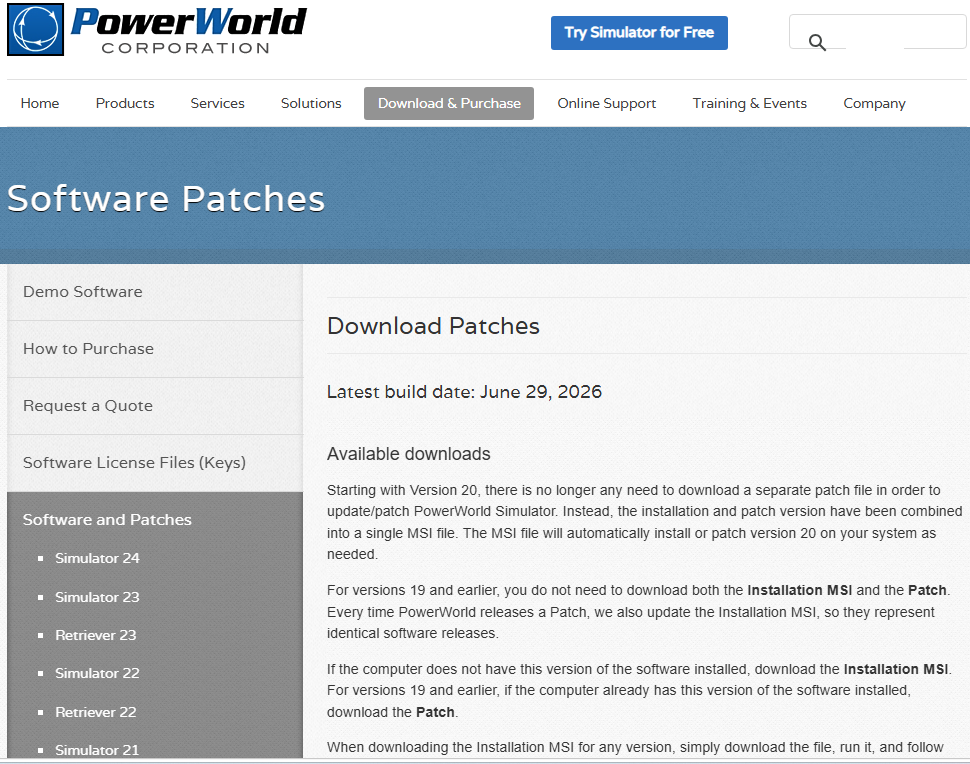
Task: Open Simulator 24 in the sidebar
Action: pyautogui.click(x=97, y=558)
